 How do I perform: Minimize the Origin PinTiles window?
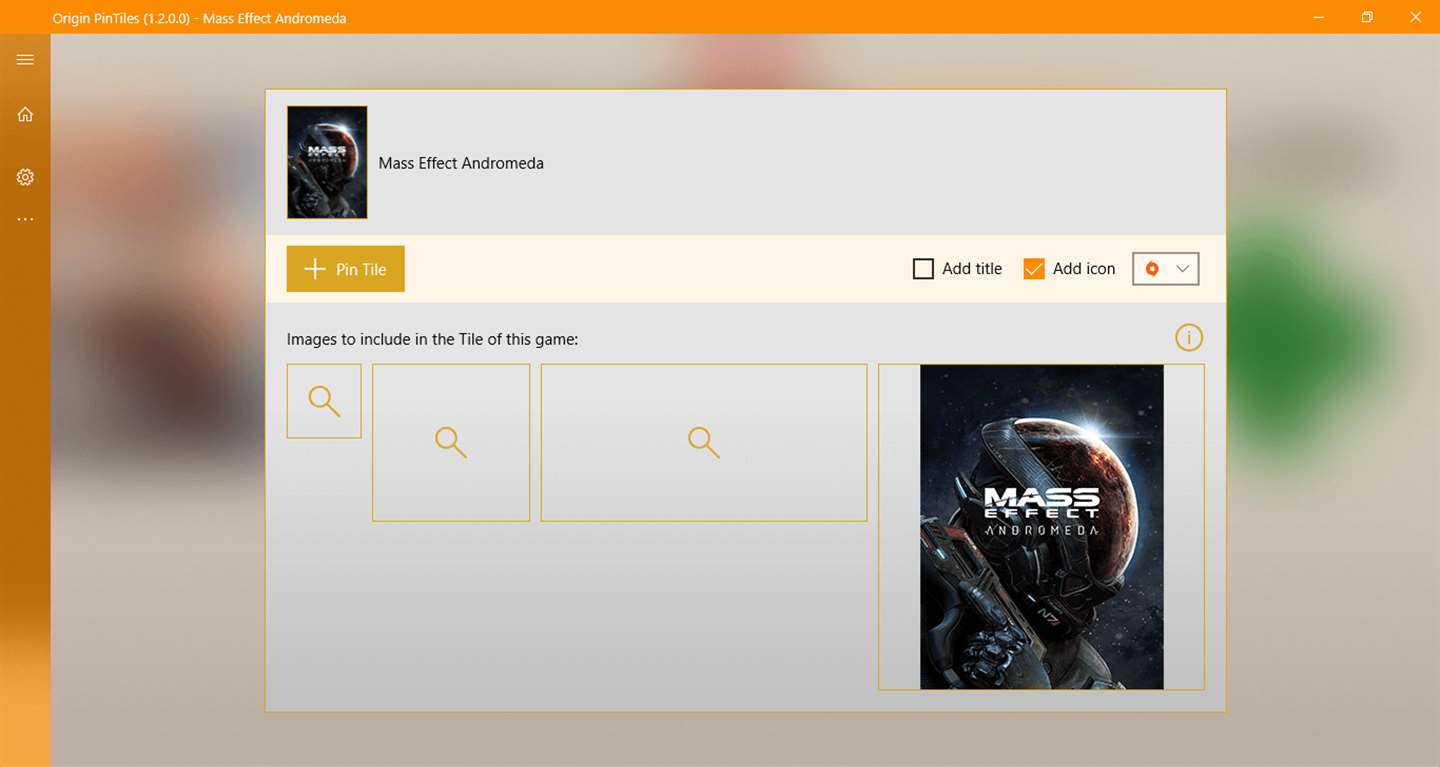click(1319, 17)
